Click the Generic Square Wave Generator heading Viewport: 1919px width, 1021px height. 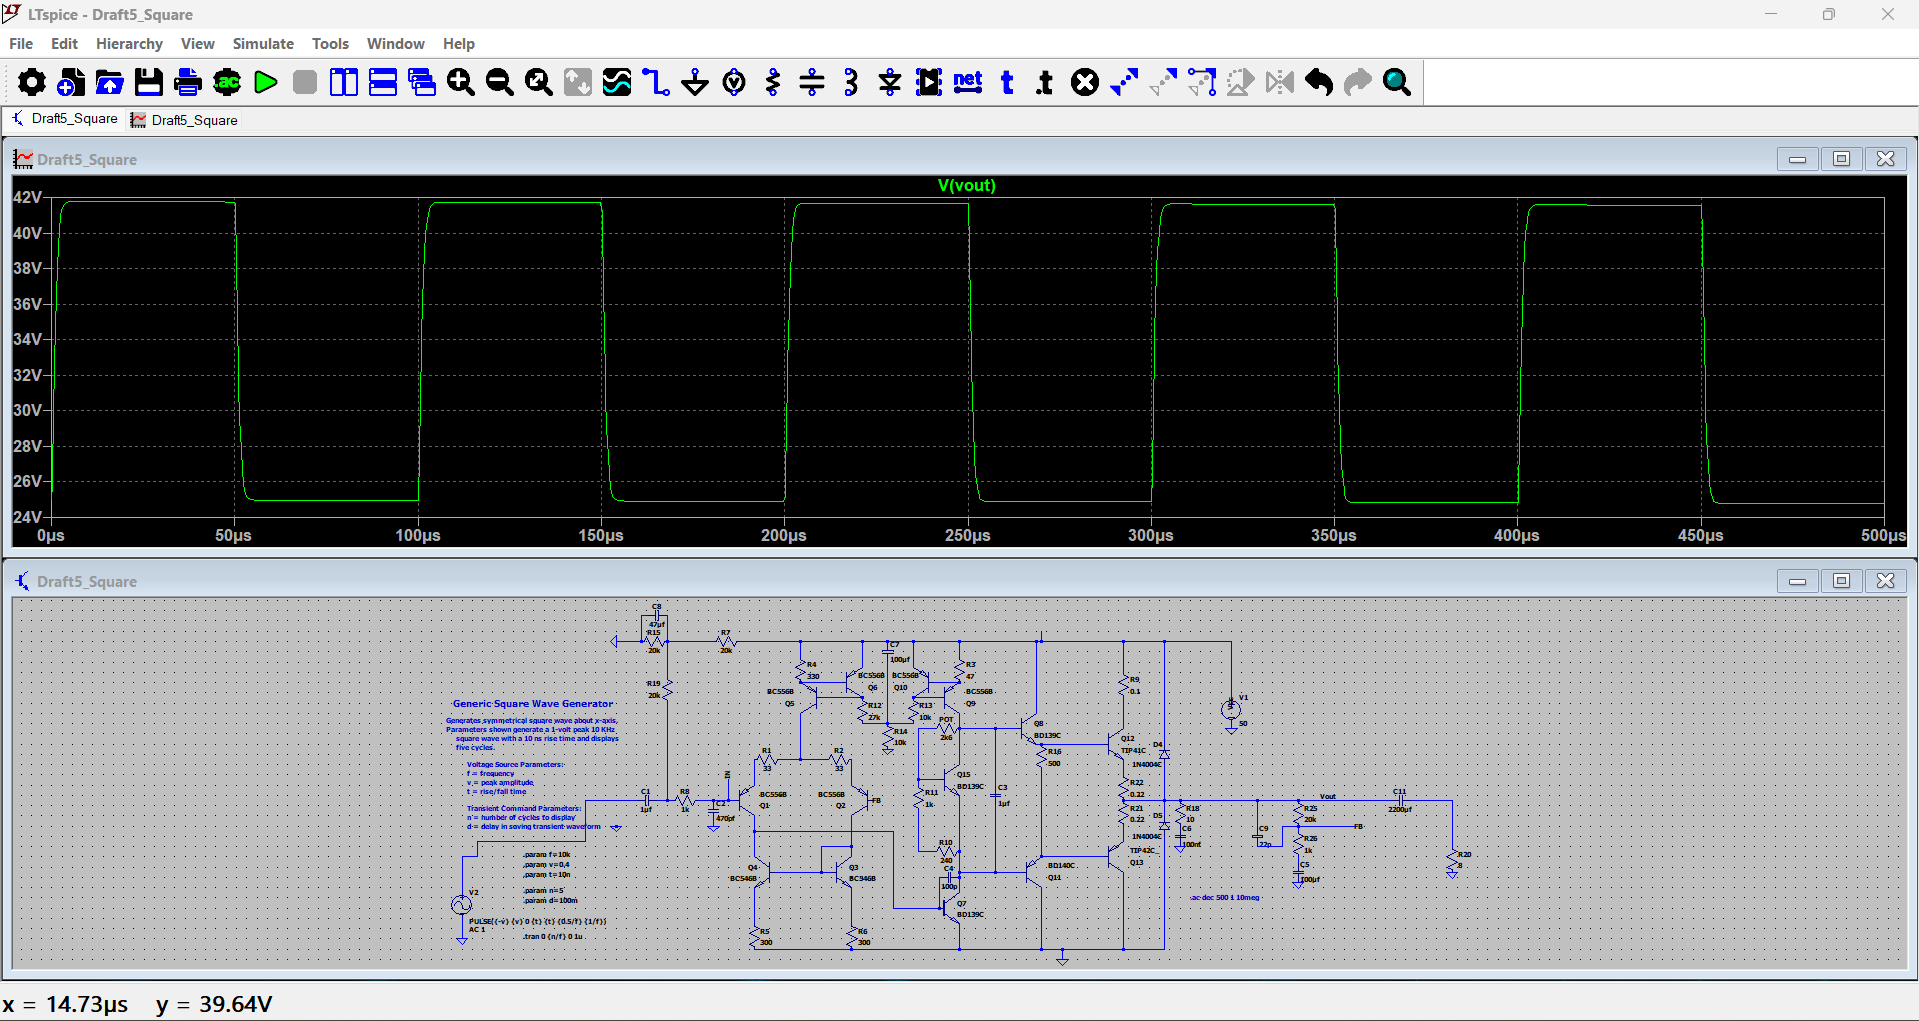click(x=533, y=704)
